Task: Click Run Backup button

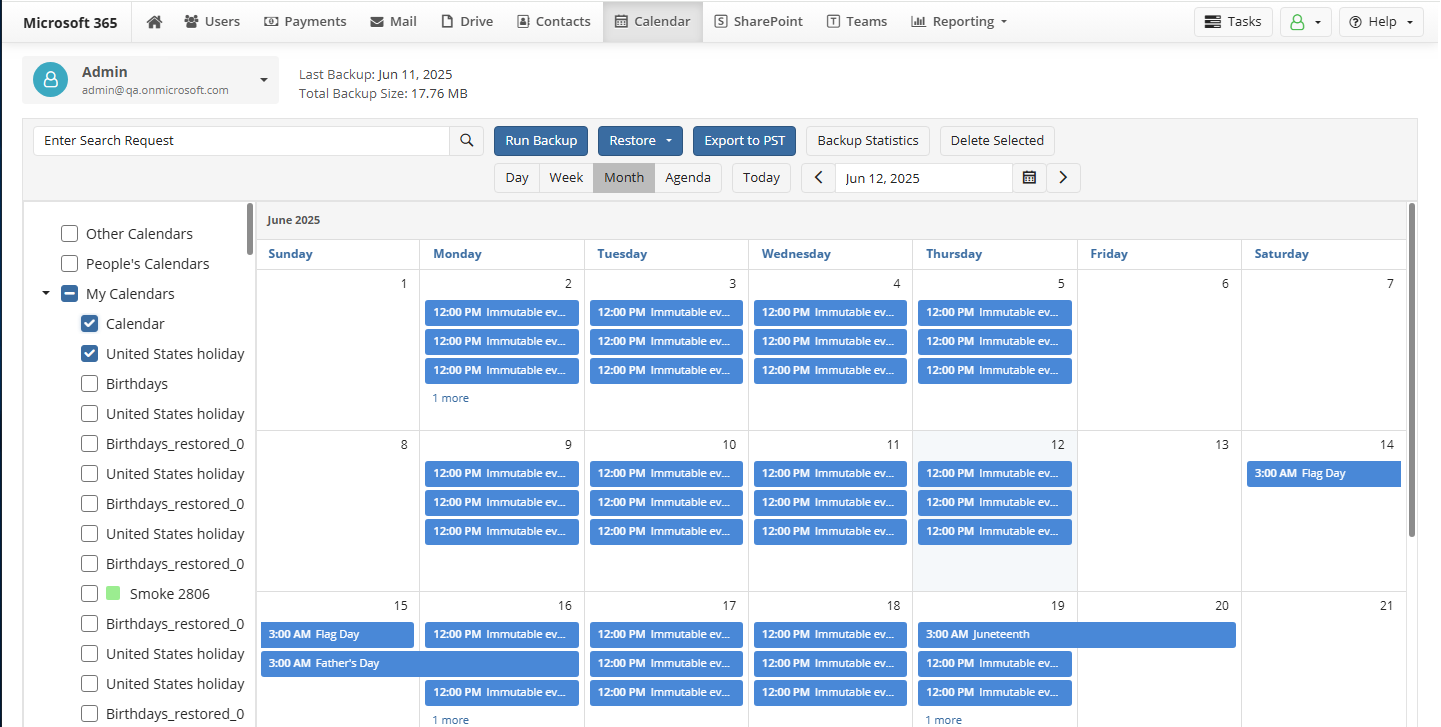Action: tap(541, 141)
